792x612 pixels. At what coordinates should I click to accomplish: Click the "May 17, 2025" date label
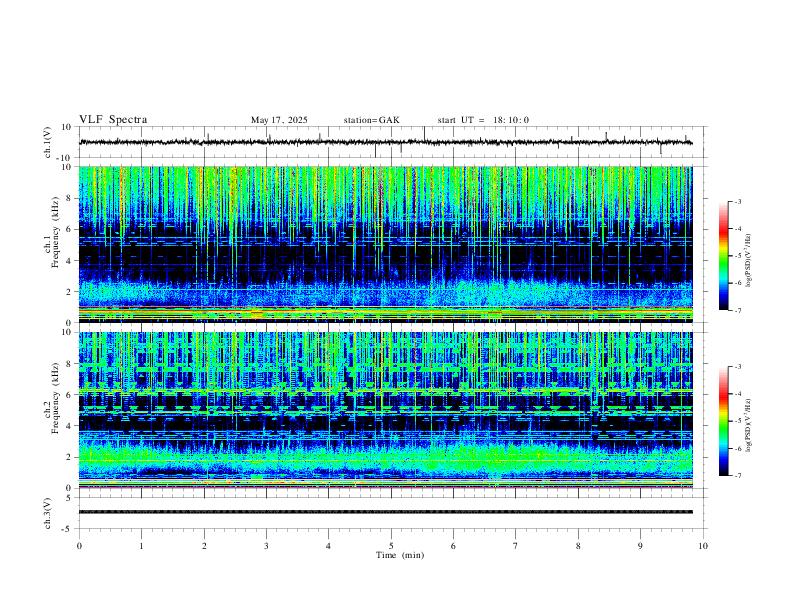pyautogui.click(x=279, y=120)
